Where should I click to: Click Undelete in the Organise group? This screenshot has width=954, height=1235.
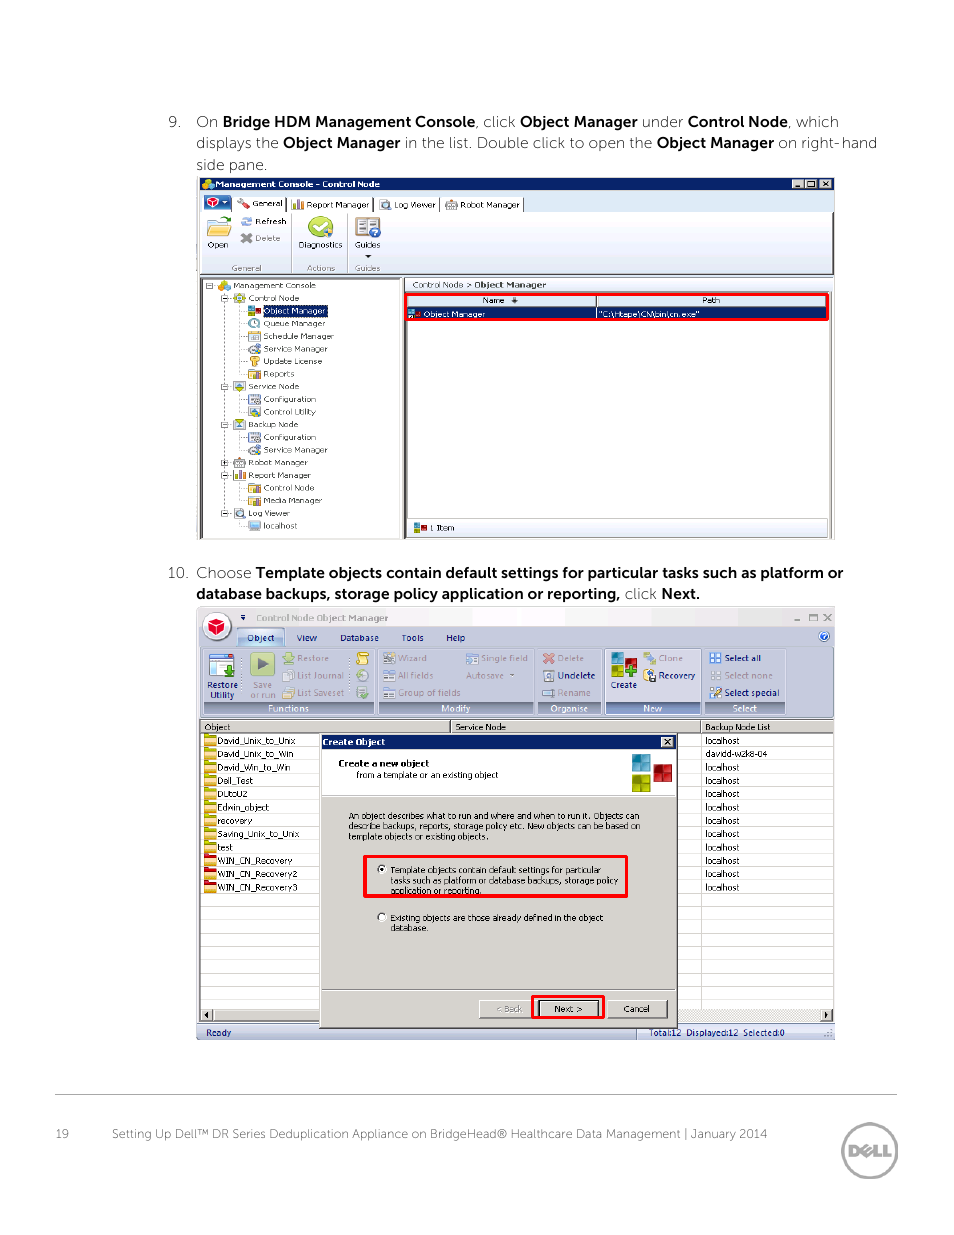pos(569,676)
